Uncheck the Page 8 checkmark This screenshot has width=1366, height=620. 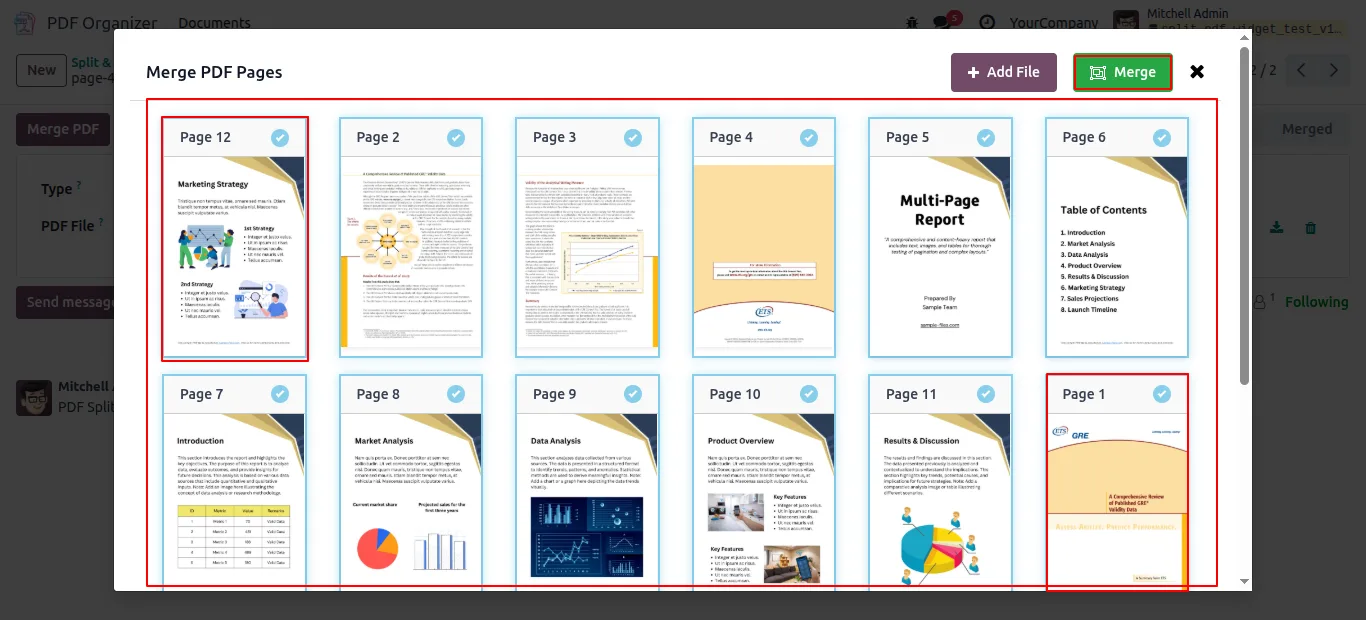[456, 395]
